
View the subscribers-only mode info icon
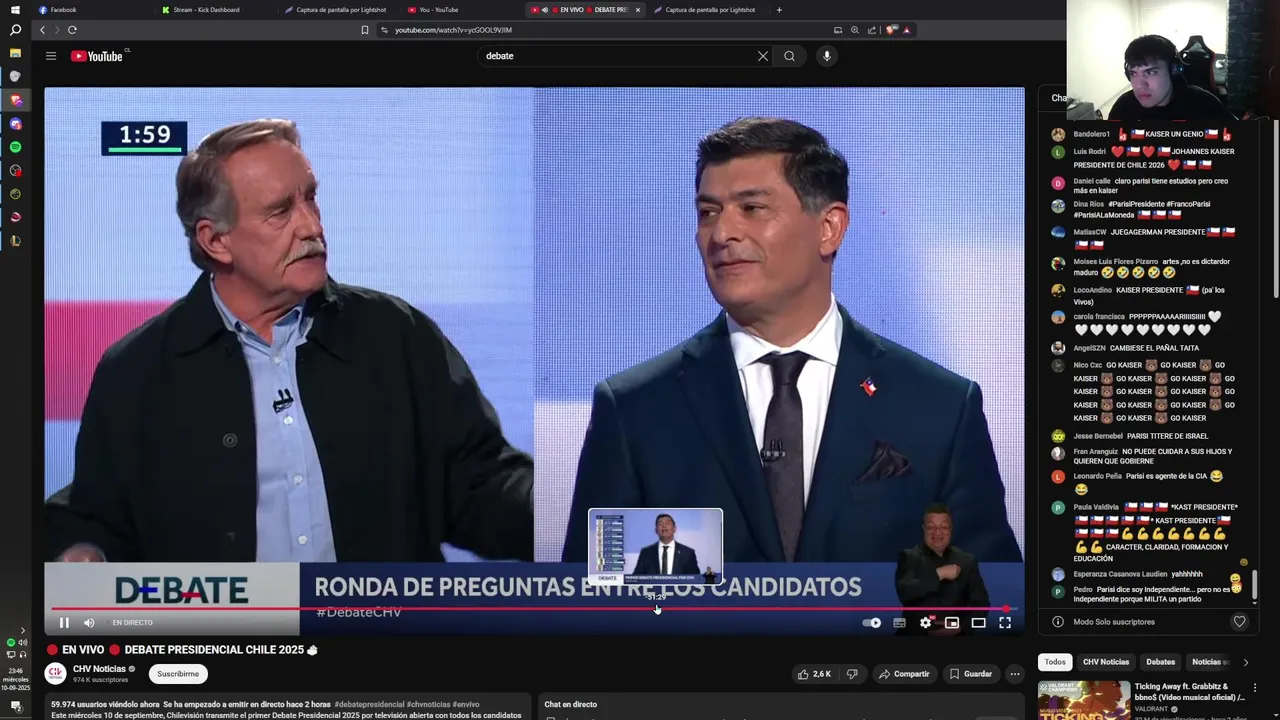tap(1058, 622)
